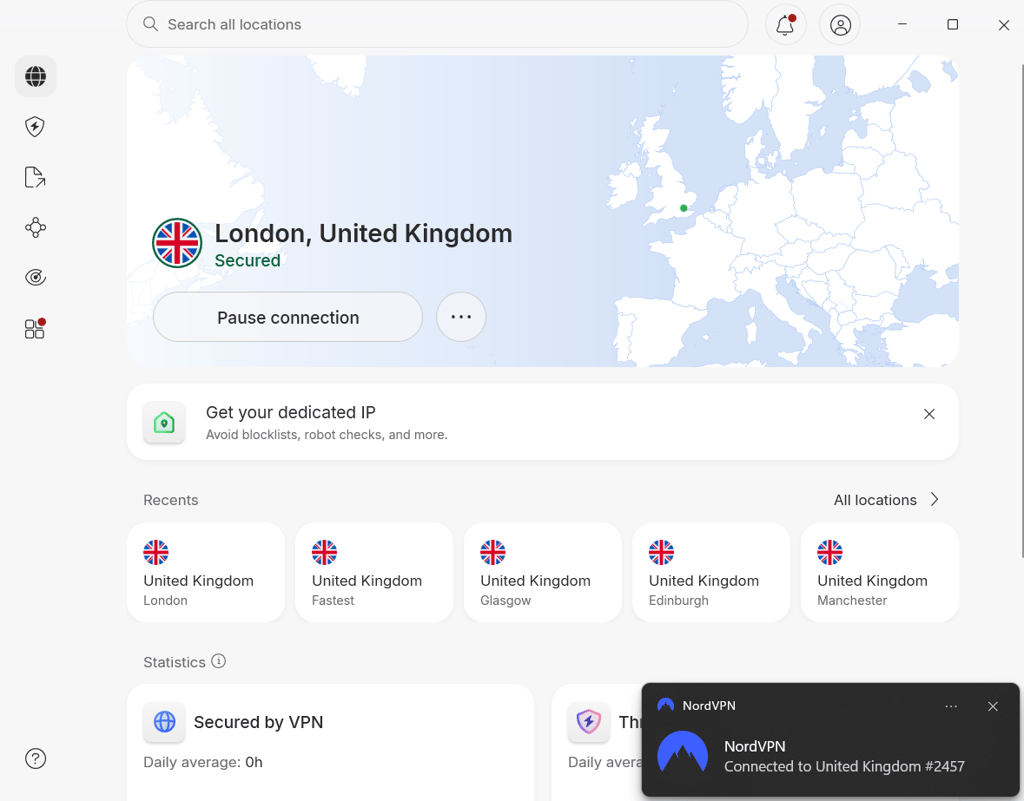This screenshot has height=801, width=1024.
Task: Click Connected to United Kingdom #2457 message
Action: point(844,766)
